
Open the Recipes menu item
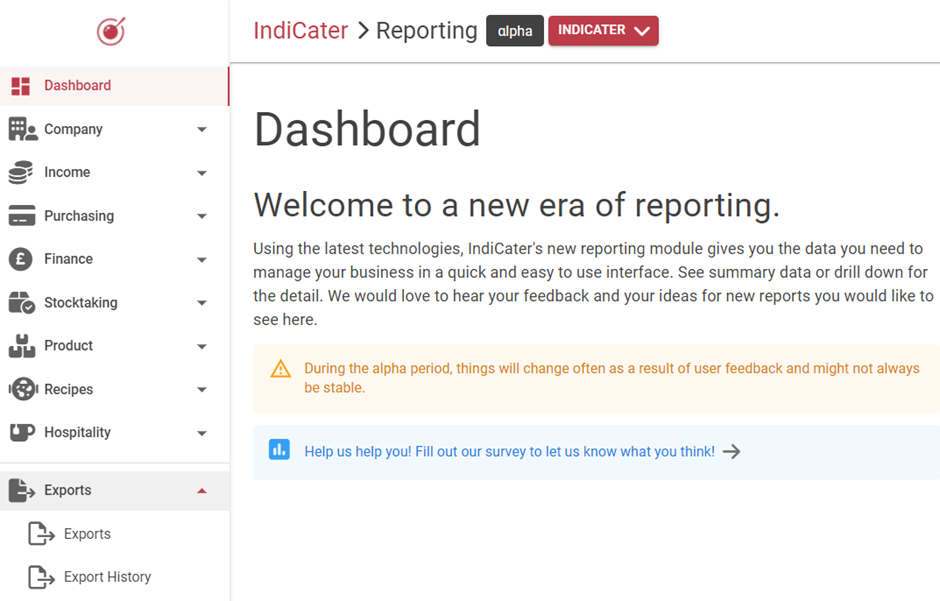(115, 389)
